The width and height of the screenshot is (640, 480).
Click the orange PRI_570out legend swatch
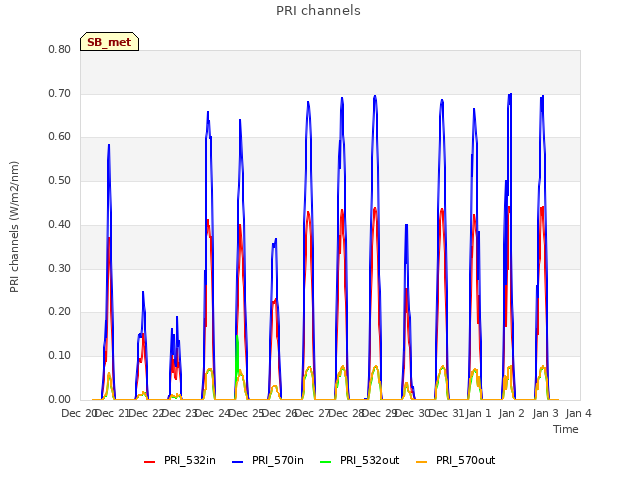point(422,462)
